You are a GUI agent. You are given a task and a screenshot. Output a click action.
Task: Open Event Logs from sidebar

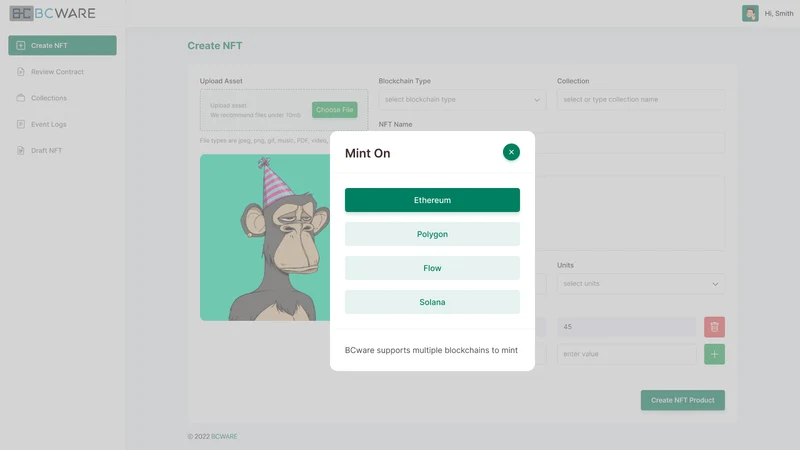[48, 124]
